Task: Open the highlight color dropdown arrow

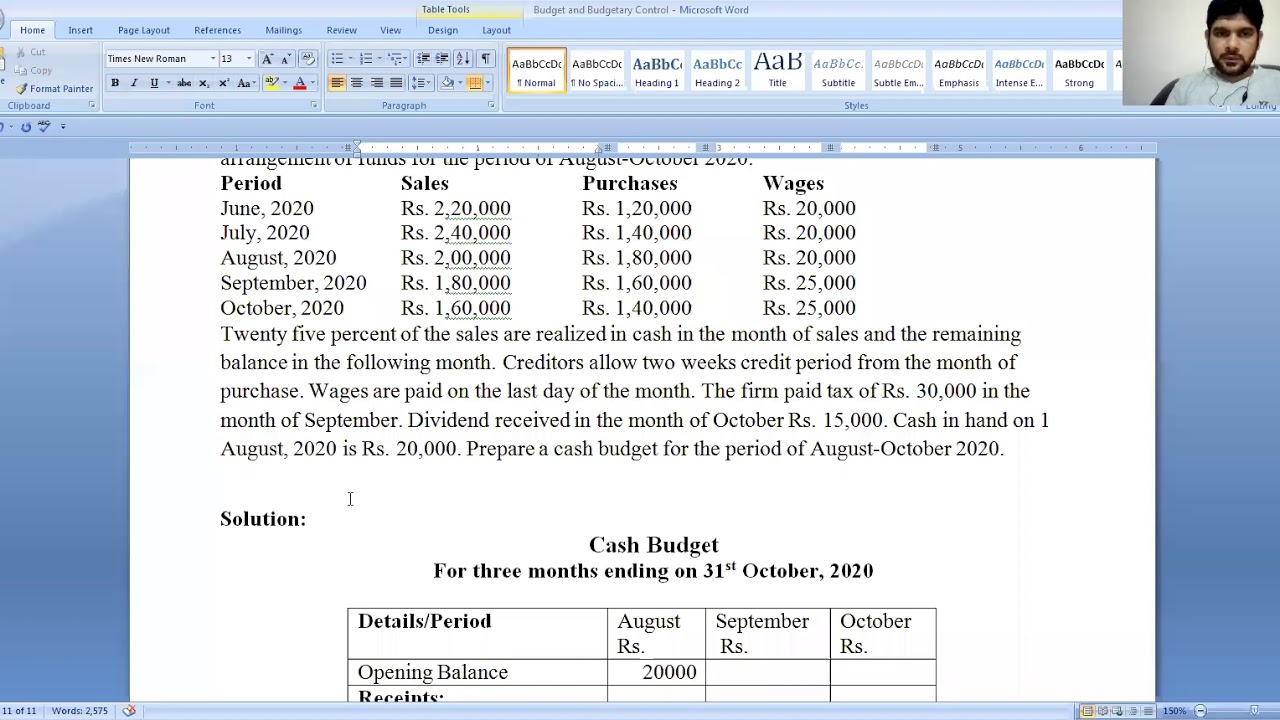Action: 285,83
